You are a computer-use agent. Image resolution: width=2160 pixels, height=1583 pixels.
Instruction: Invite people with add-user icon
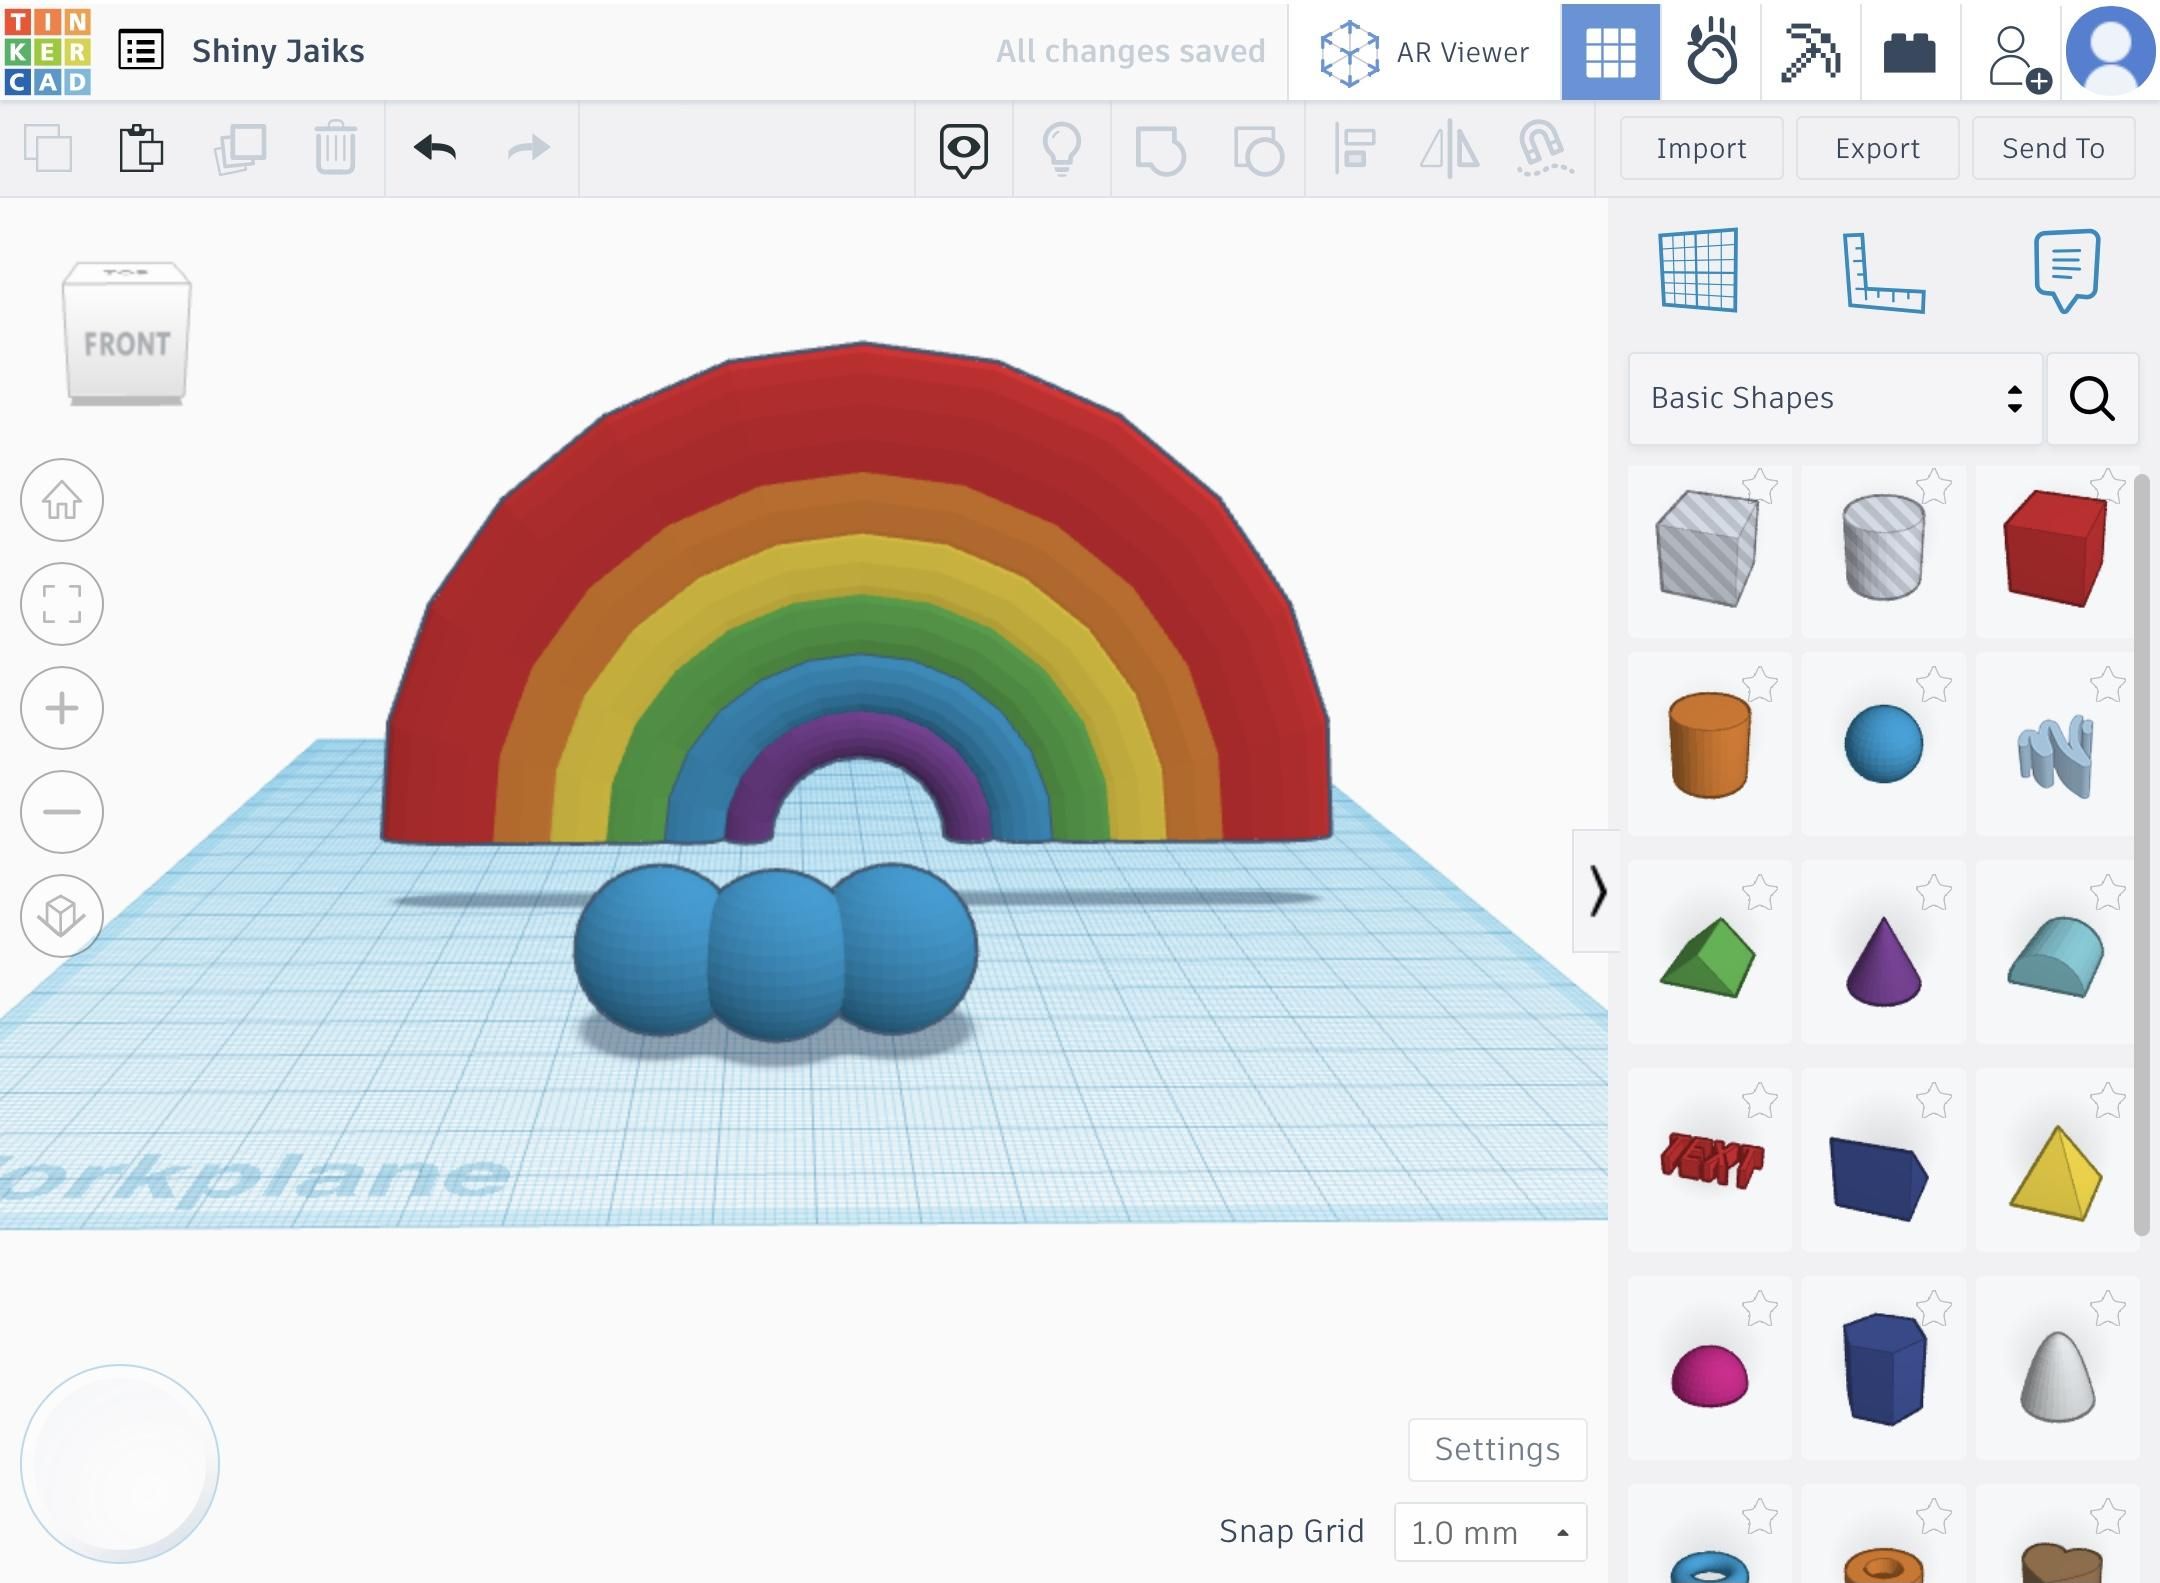(x=2019, y=60)
